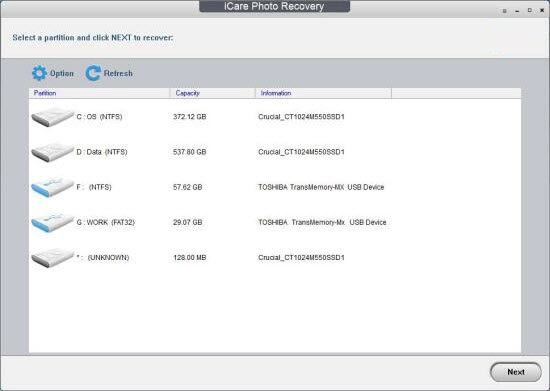Click the Next button
The image size is (550, 391).
516,372
